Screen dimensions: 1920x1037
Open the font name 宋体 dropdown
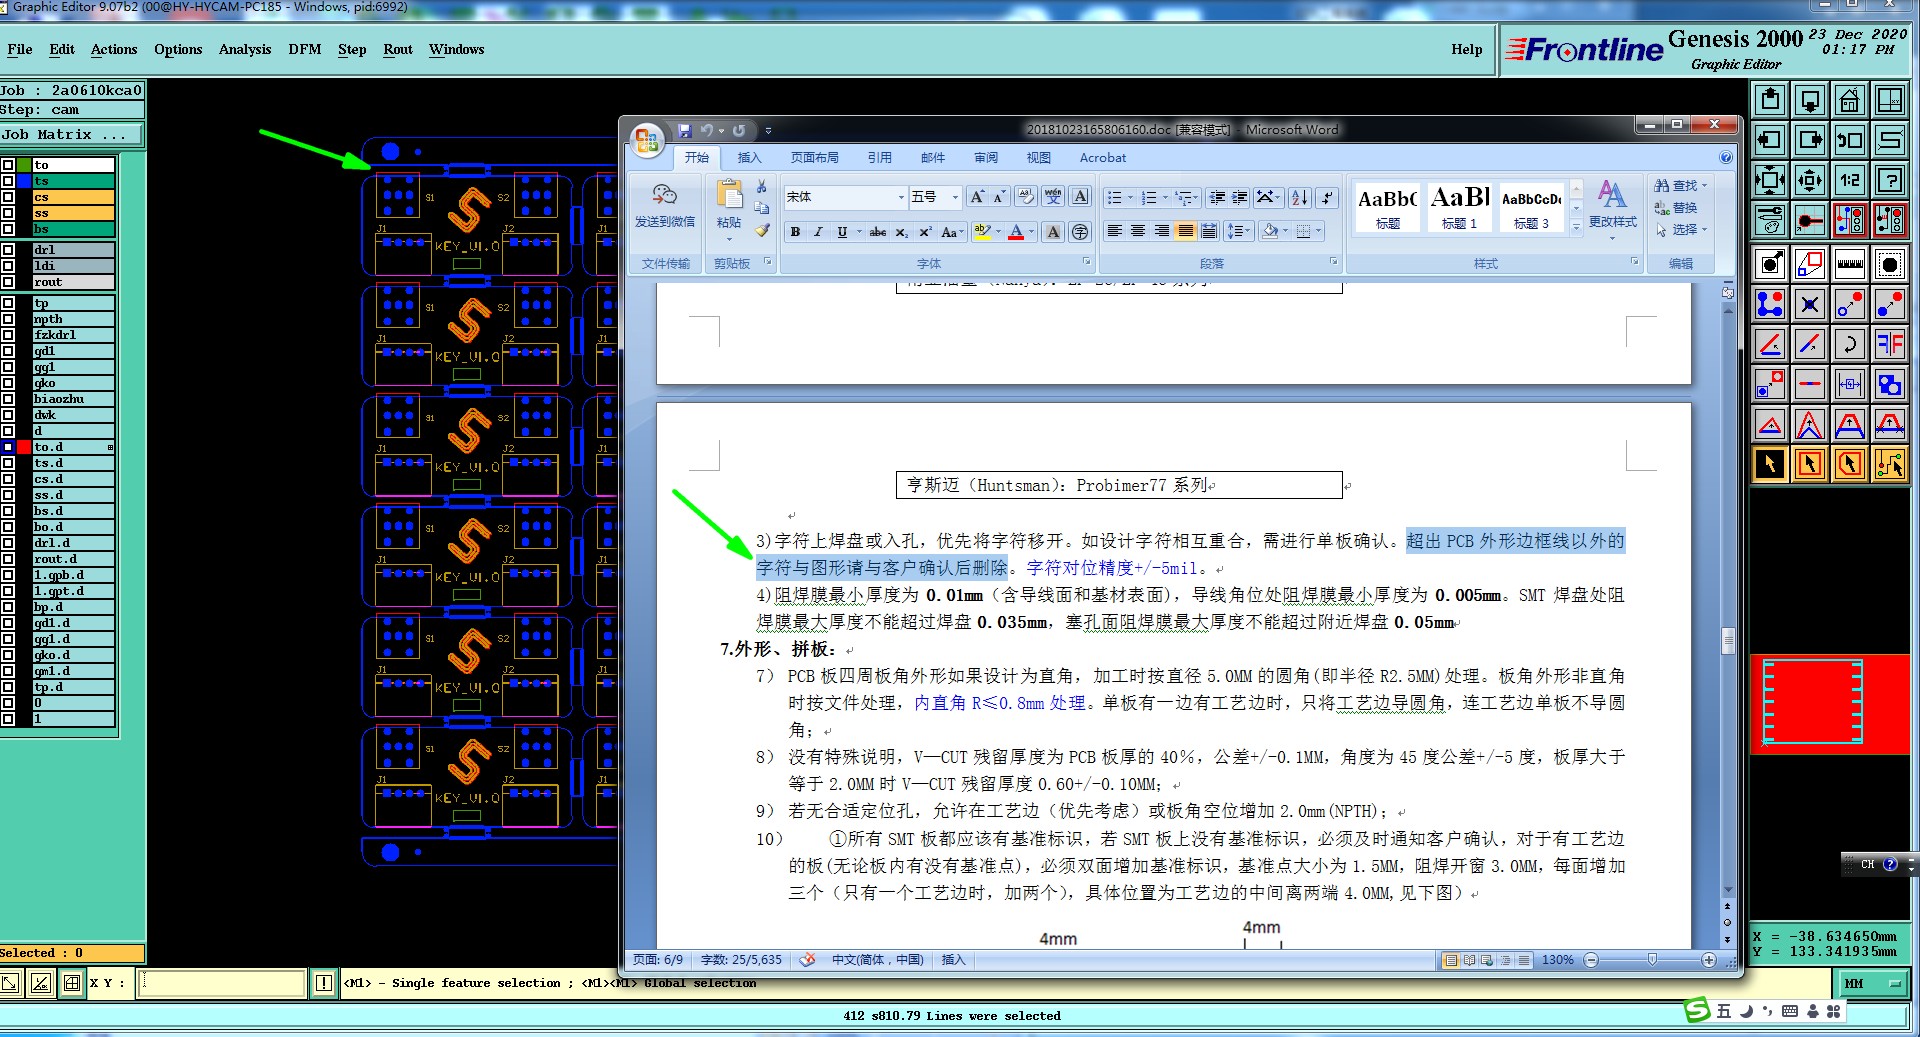click(900, 197)
